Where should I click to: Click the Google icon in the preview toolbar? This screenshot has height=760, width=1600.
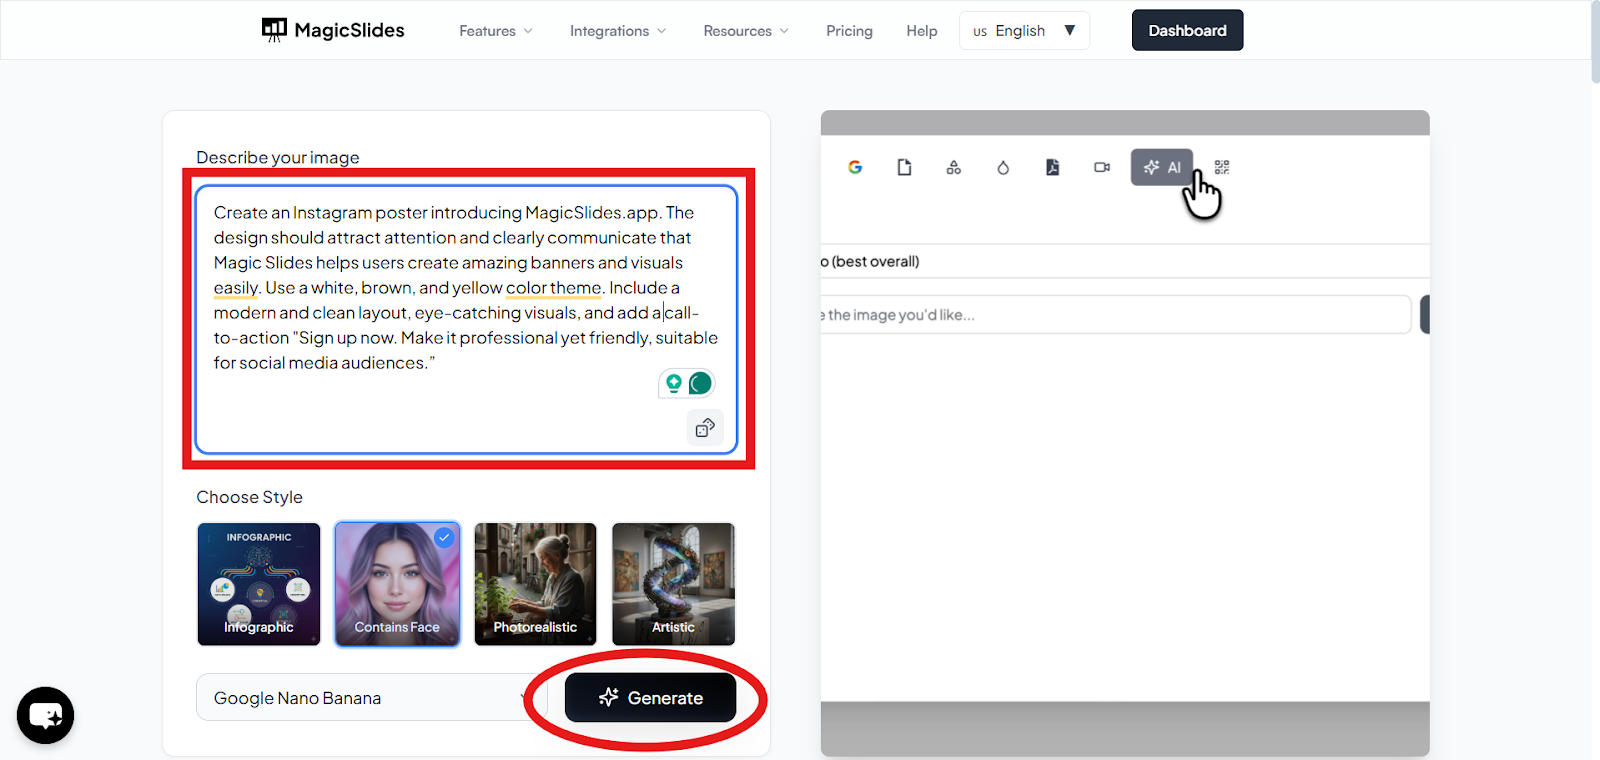[855, 167]
